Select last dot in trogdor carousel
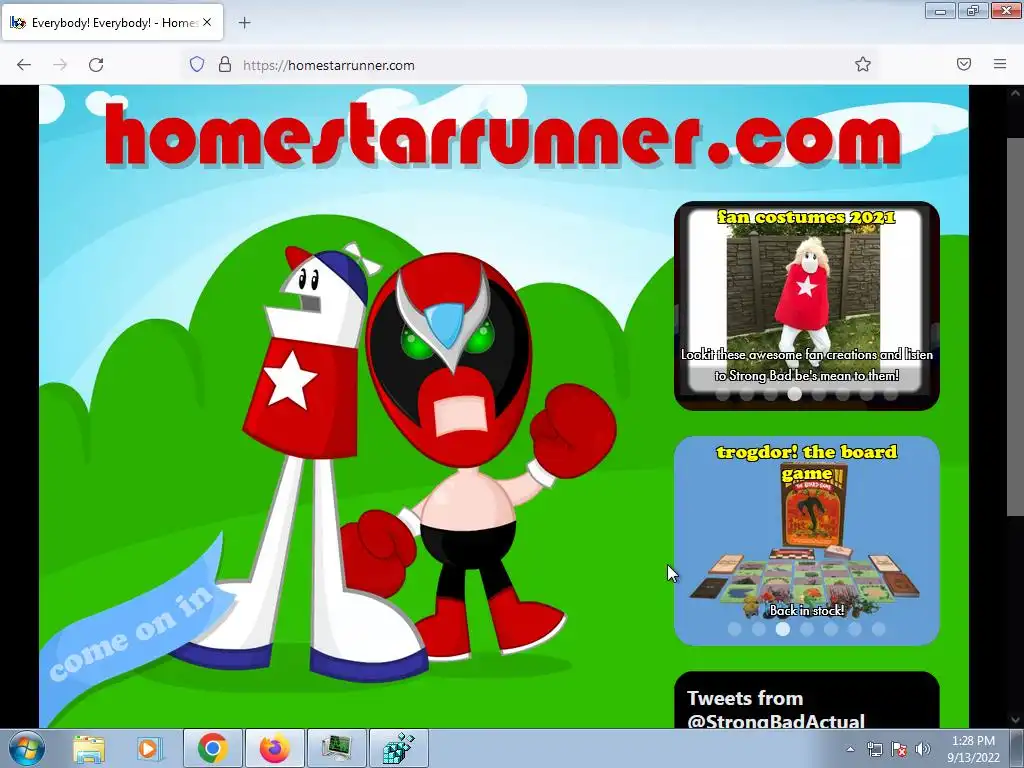1024x768 pixels. pos(879,629)
